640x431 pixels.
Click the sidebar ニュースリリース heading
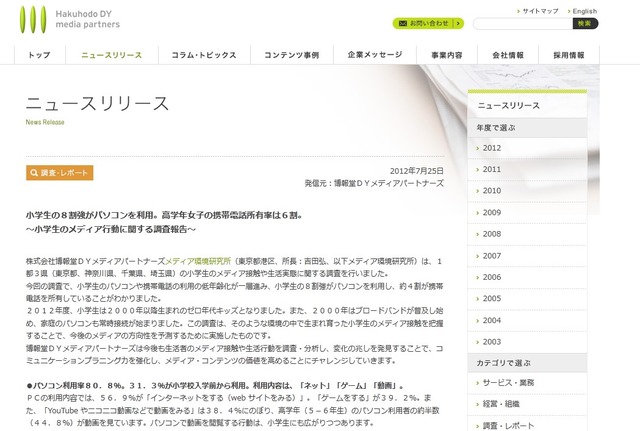point(509,106)
